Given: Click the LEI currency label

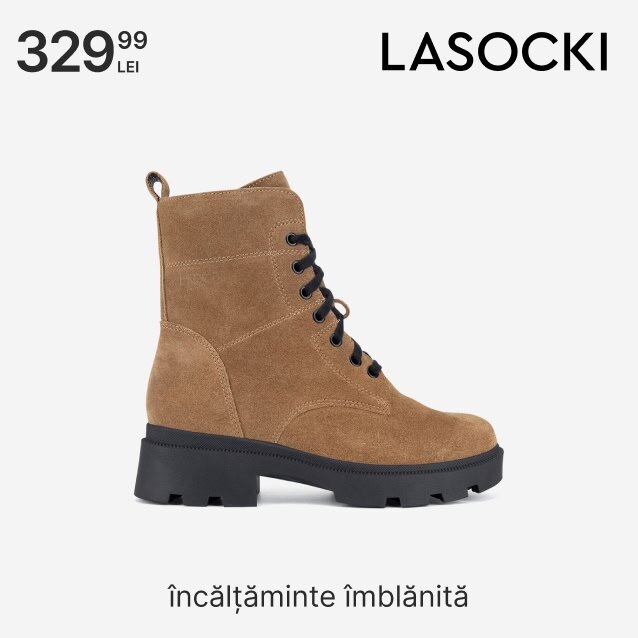Looking at the screenshot, I should (128, 67).
